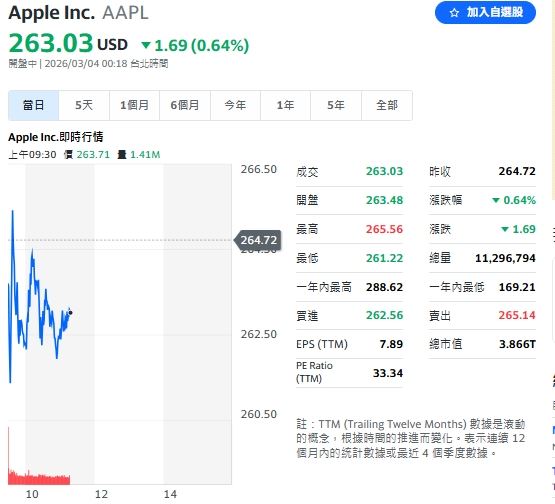Click the star icon in the watchlist button

point(454,13)
